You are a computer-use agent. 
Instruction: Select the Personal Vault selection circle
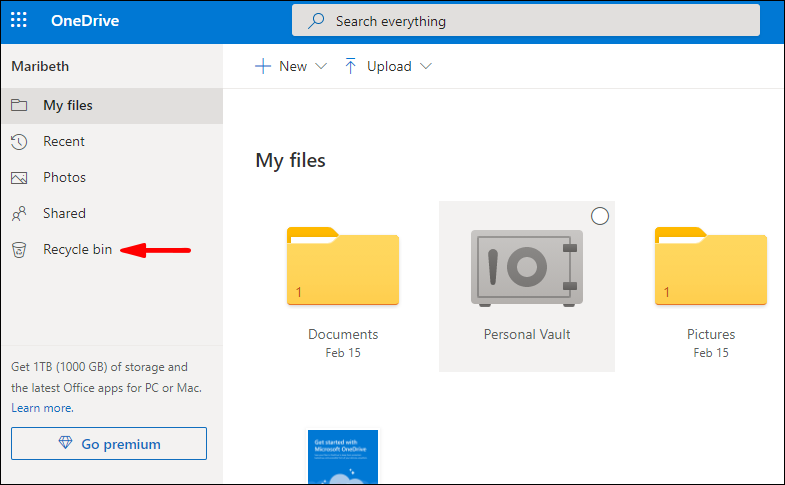(x=600, y=216)
